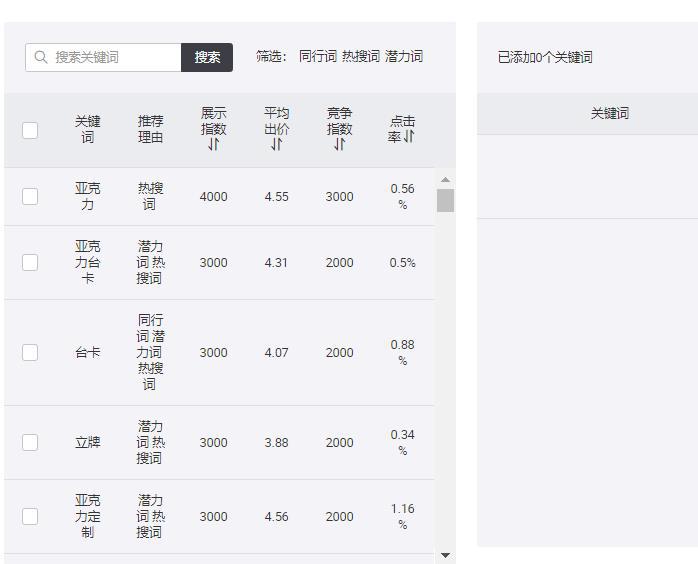Enable the 立牌 keyword checkbox
Image resolution: width=698 pixels, height=564 pixels.
[30, 443]
